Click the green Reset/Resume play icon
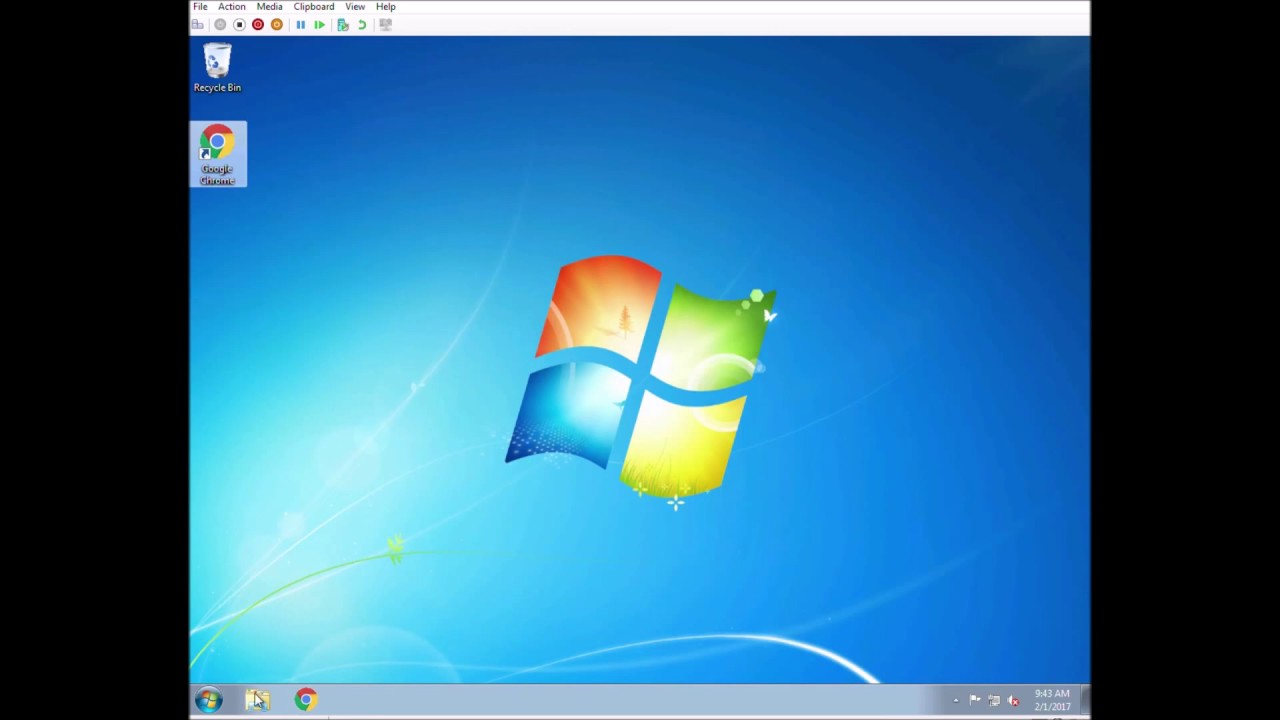1280x720 pixels. pyautogui.click(x=319, y=24)
